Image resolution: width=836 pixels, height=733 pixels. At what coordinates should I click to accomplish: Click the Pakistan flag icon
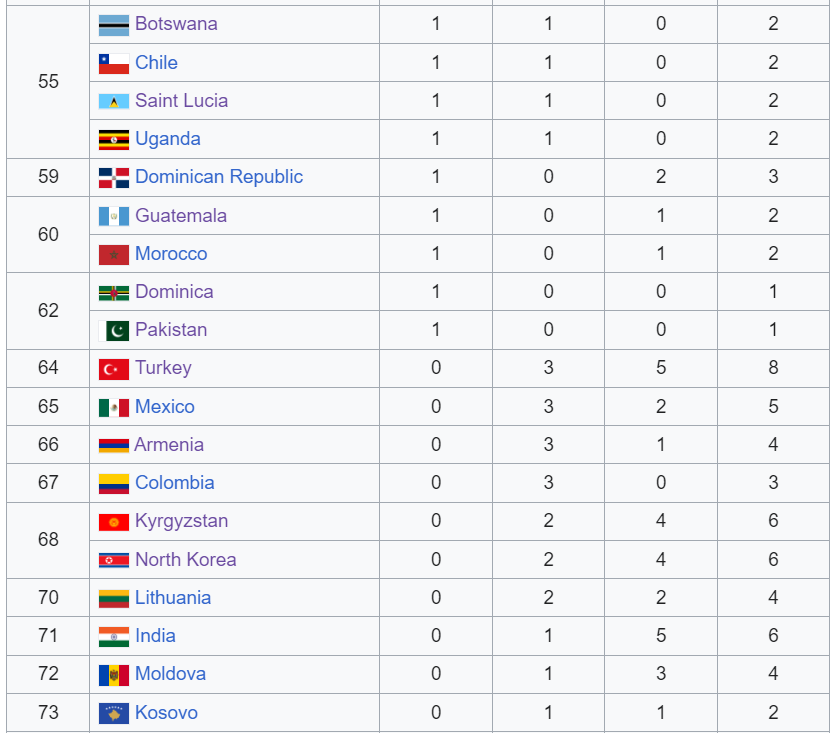point(114,331)
